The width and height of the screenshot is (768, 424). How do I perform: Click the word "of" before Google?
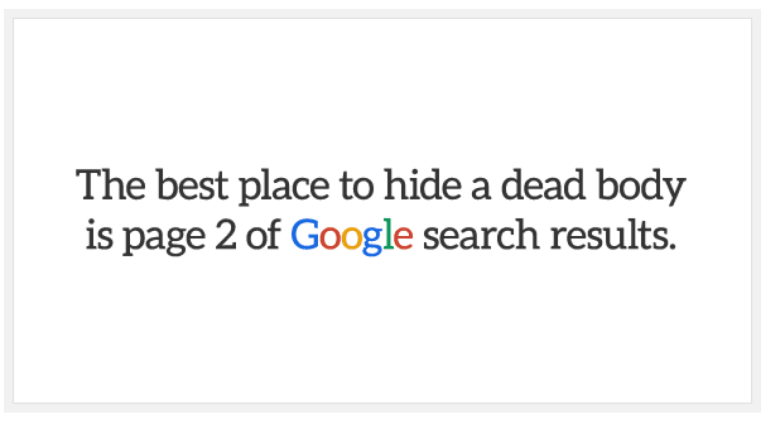pos(262,237)
